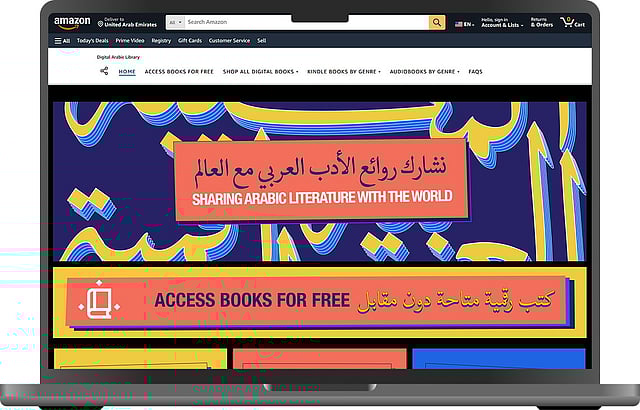The image size is (640, 410).
Task: Click Returns & Orders link
Action: pos(541,22)
